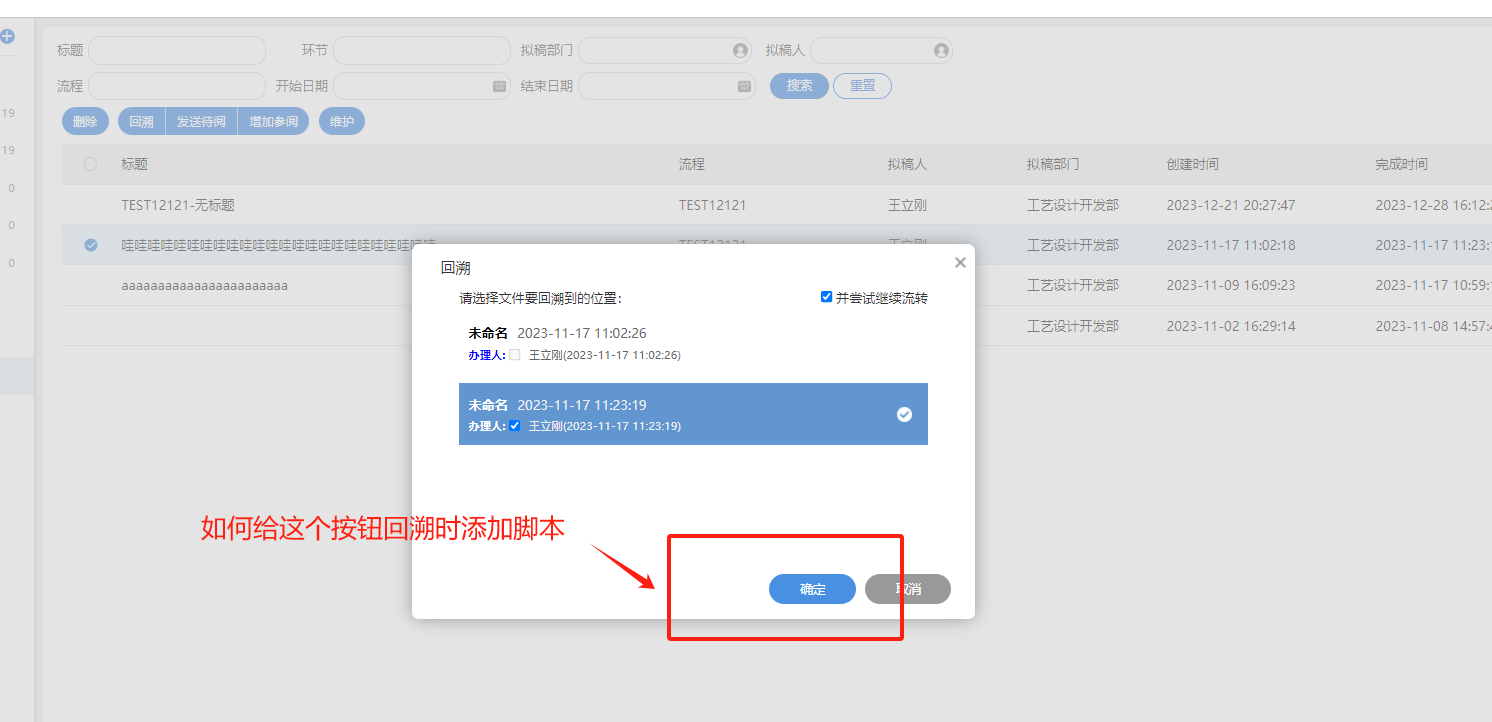This screenshot has width=1492, height=722.
Task: Click the blue plus icon in the sidebar
Action: pos(8,35)
